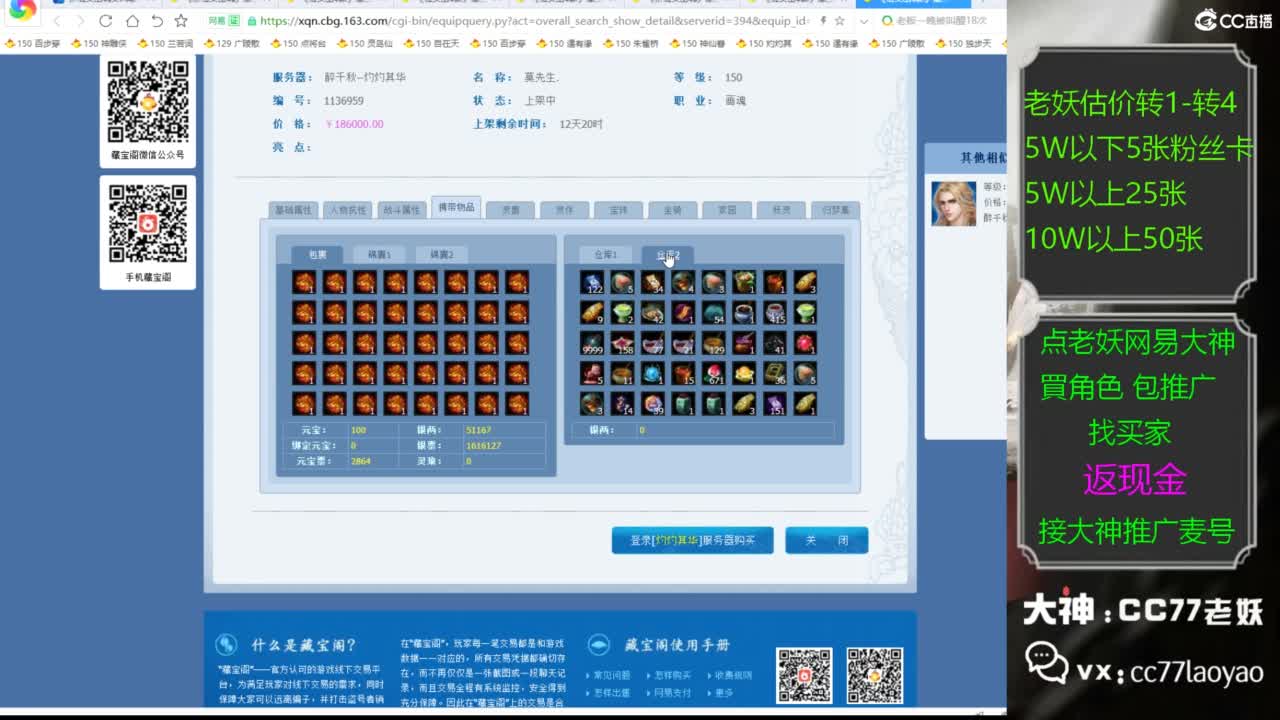Viewport: 1280px width, 720px height.
Task: Open the 150 兰若词 bookmark
Action: (165, 44)
